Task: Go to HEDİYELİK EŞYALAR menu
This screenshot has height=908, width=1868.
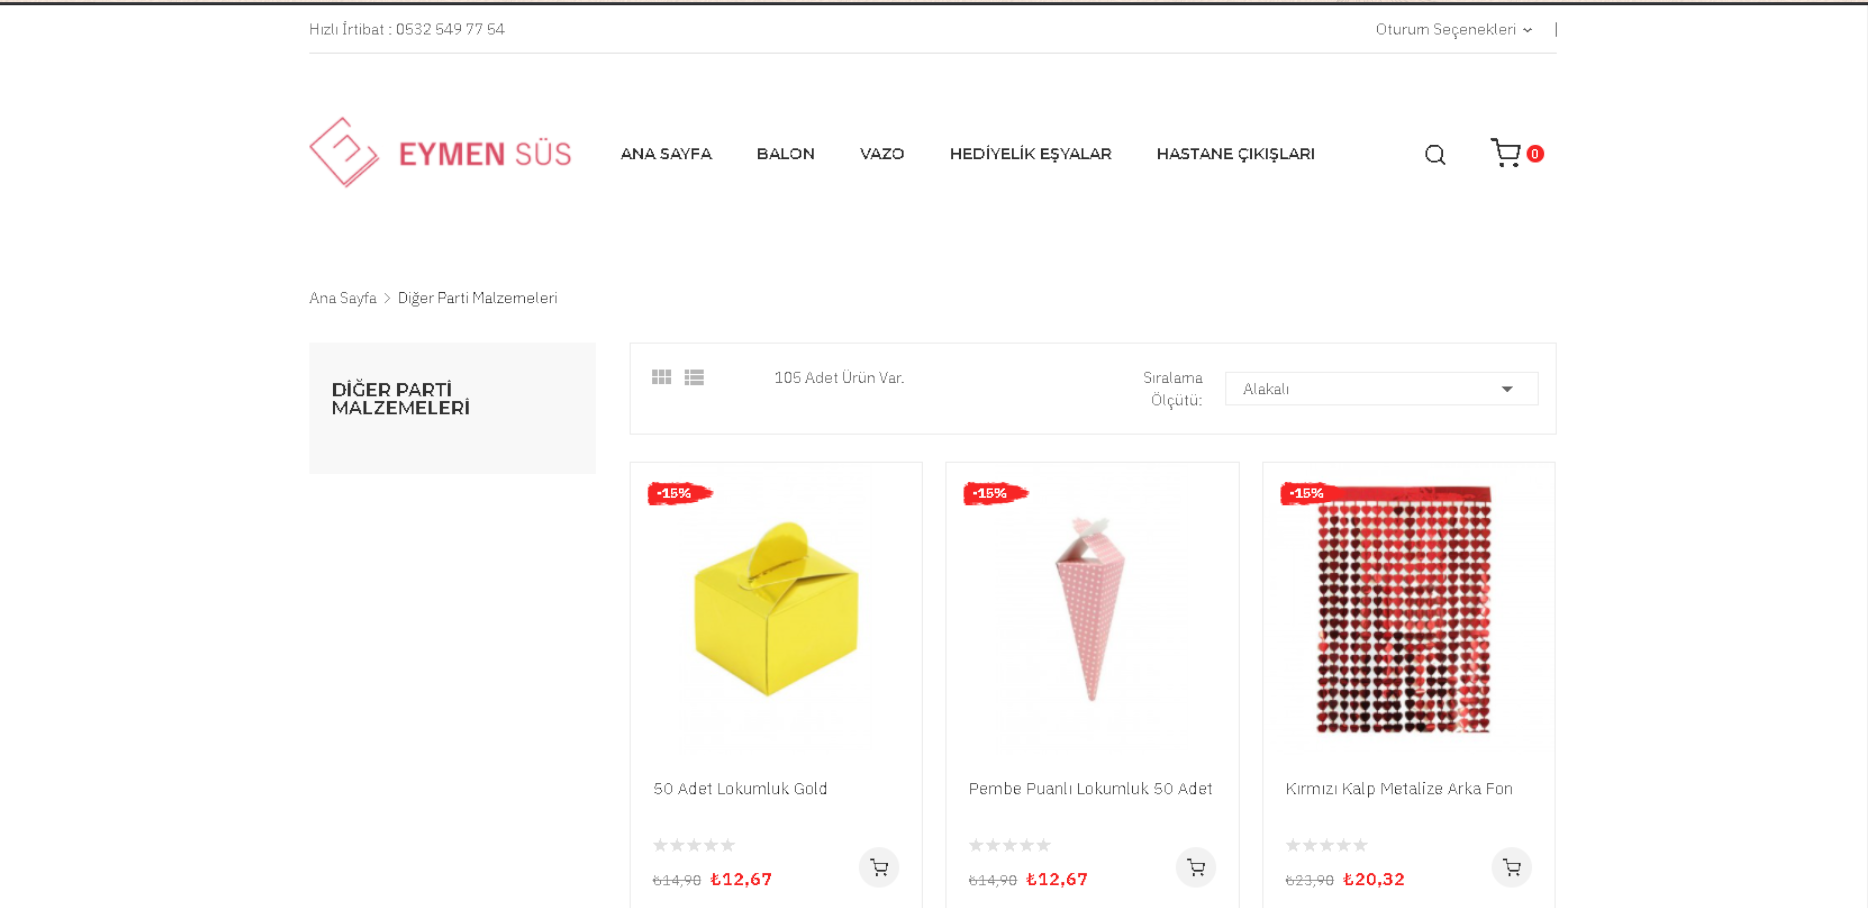Action: (1030, 154)
